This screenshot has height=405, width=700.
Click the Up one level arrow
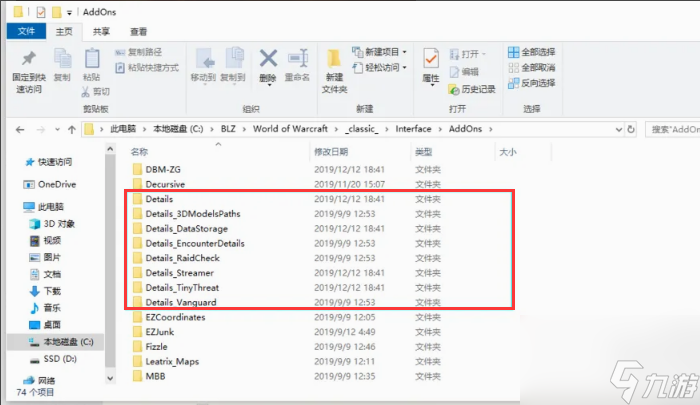click(x=72, y=129)
